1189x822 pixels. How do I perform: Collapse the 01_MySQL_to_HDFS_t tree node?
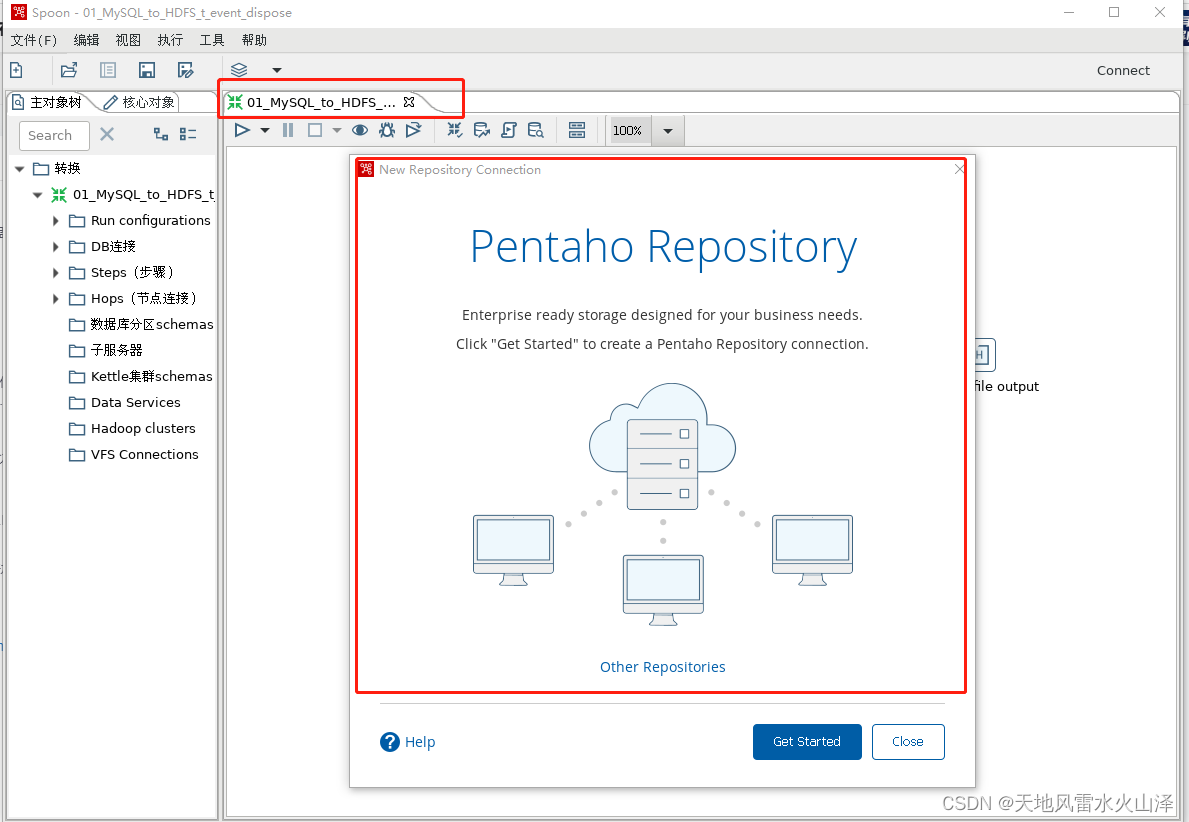[x=37, y=195]
